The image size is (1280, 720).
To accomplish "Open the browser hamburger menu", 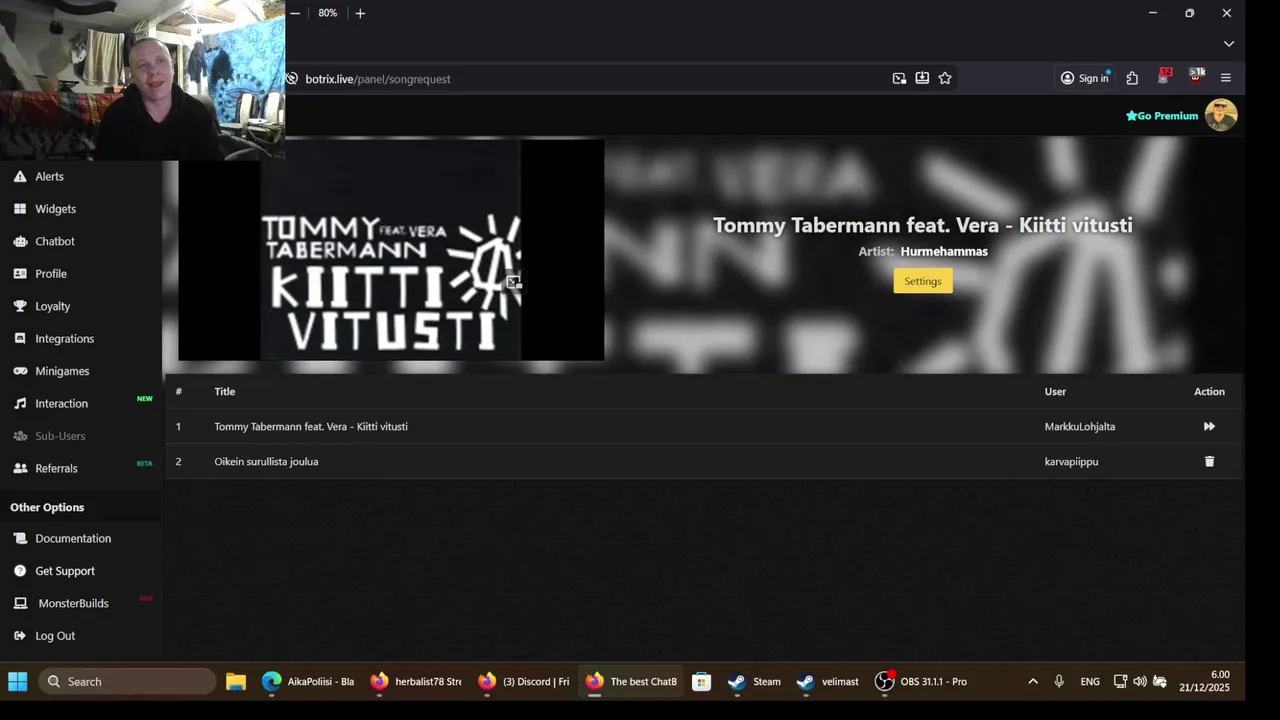I will click(1226, 78).
